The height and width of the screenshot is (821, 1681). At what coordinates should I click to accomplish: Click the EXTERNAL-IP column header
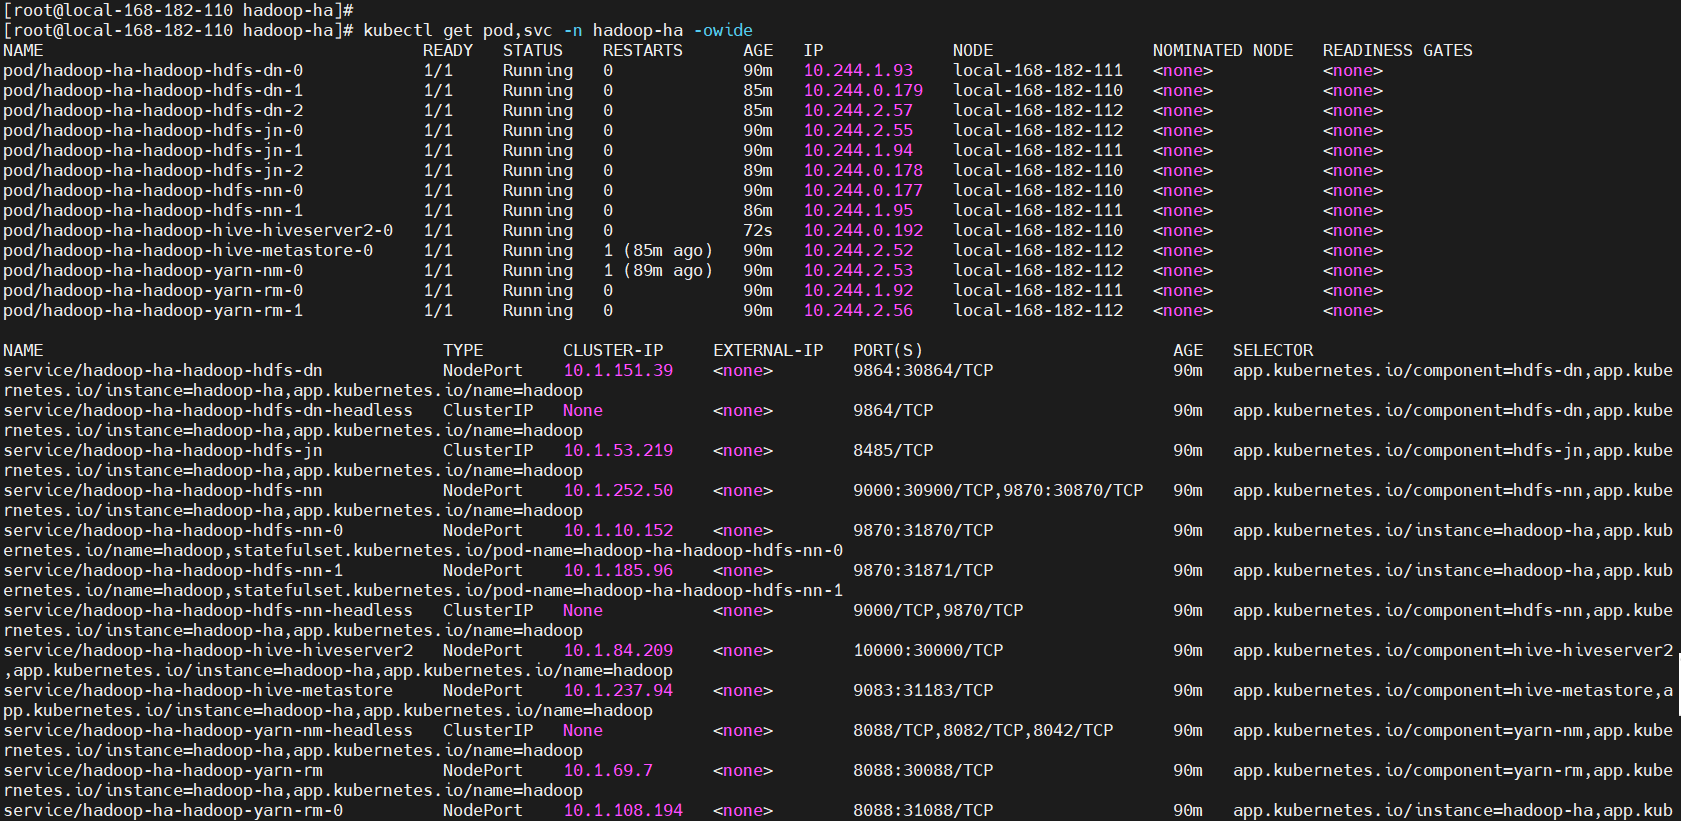768,351
